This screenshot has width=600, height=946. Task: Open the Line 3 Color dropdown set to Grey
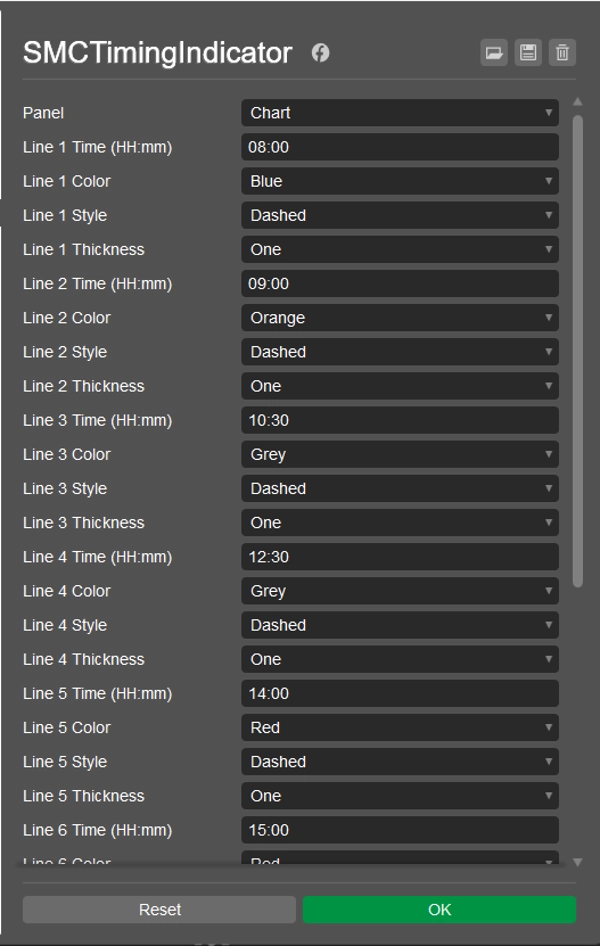click(399, 454)
